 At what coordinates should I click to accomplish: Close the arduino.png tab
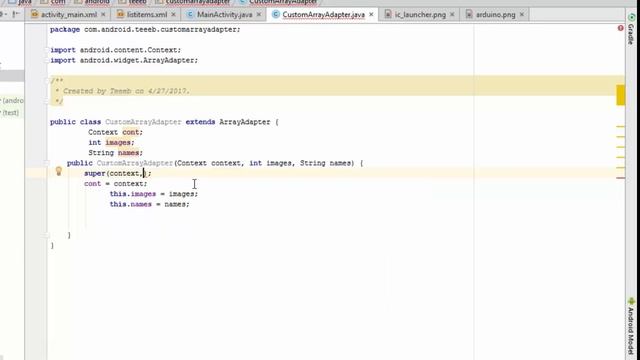(522, 15)
